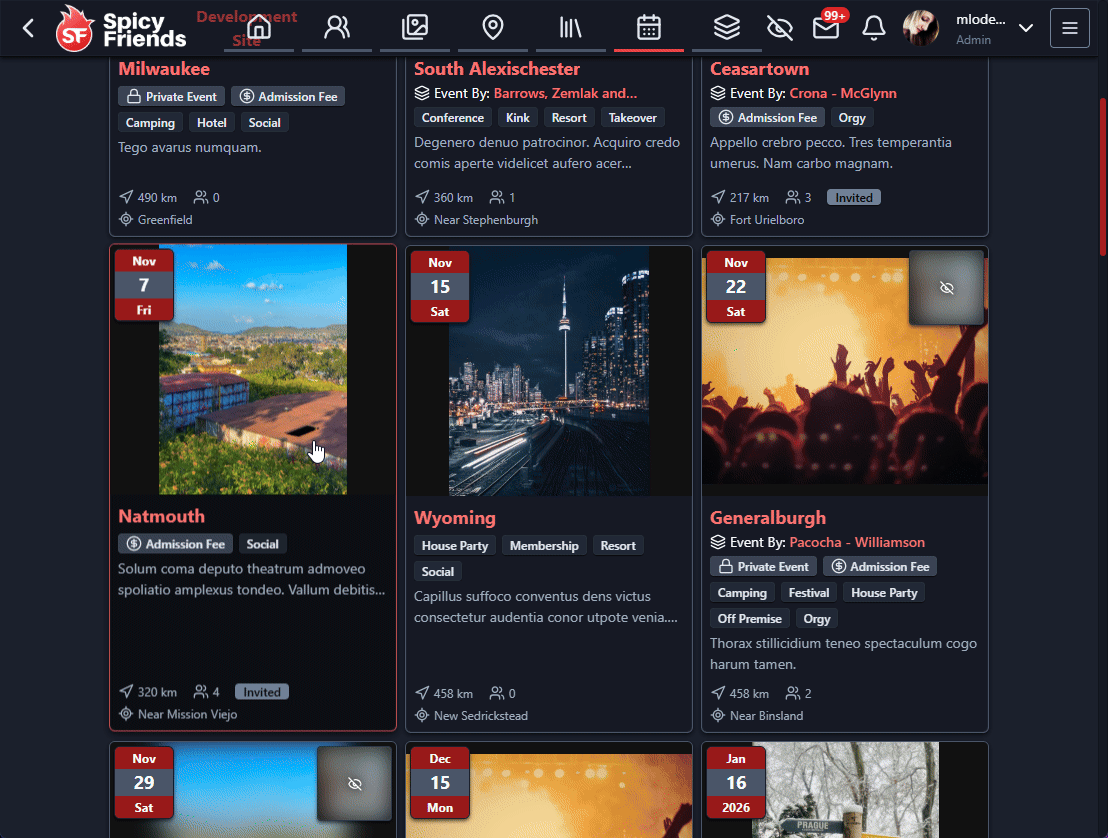Open the stacked layers groups icon
Image resolution: width=1108 pixels, height=838 pixels.
[x=727, y=28]
